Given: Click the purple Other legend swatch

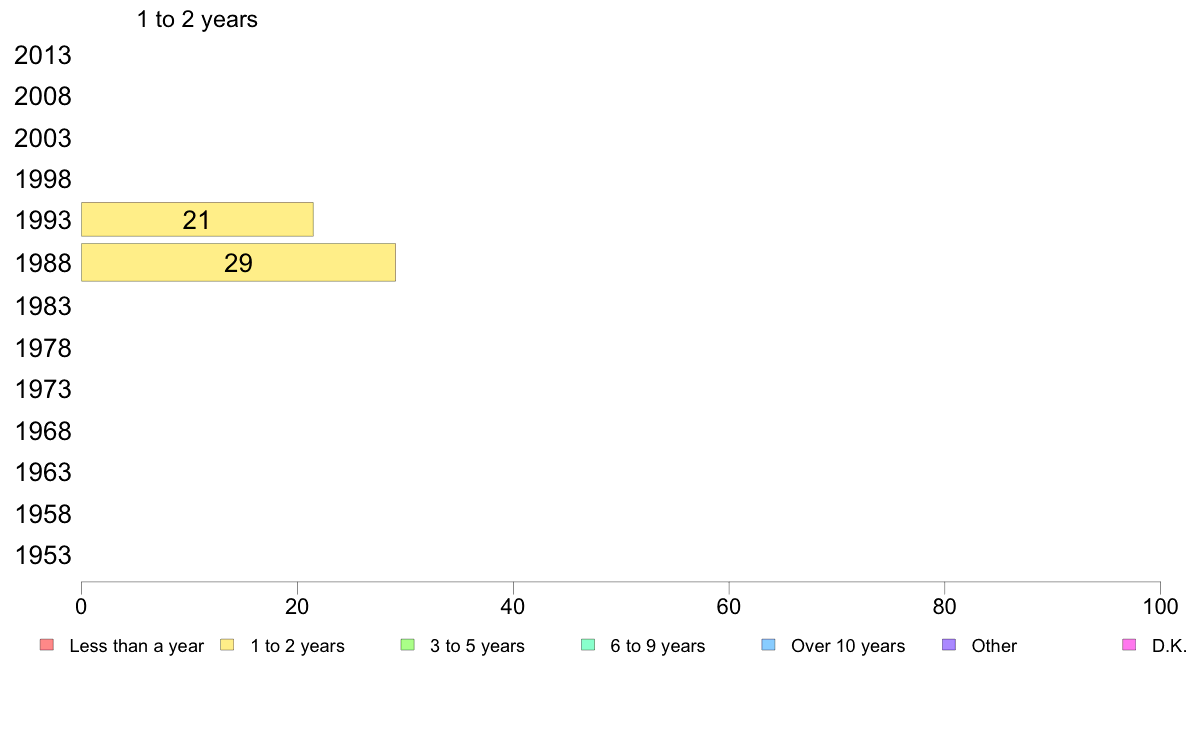Looking at the screenshot, I should [949, 645].
